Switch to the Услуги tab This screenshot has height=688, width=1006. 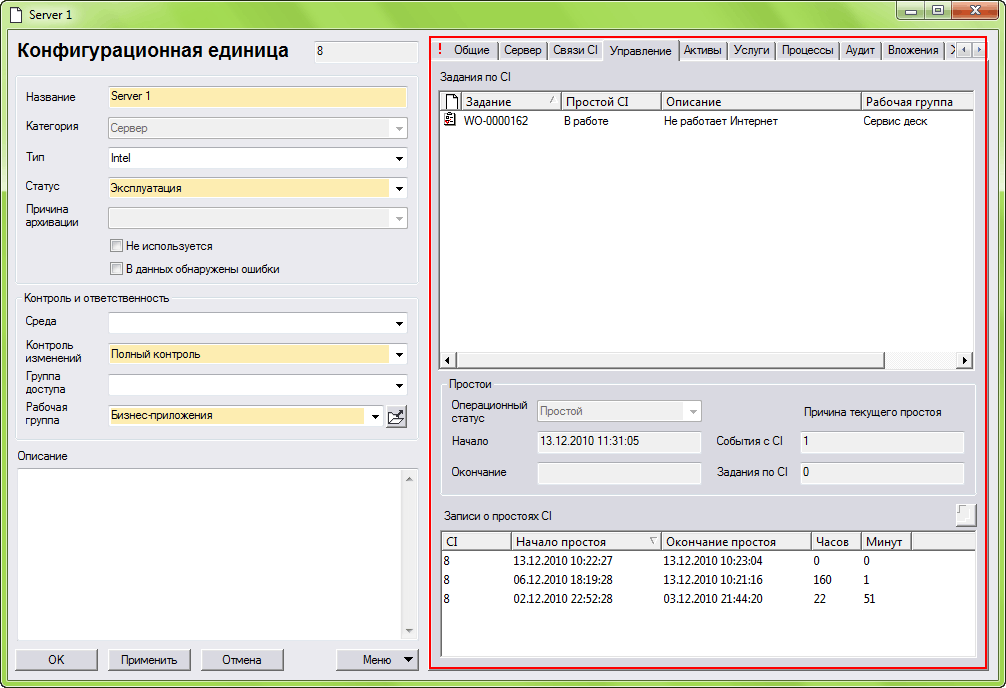[x=751, y=50]
